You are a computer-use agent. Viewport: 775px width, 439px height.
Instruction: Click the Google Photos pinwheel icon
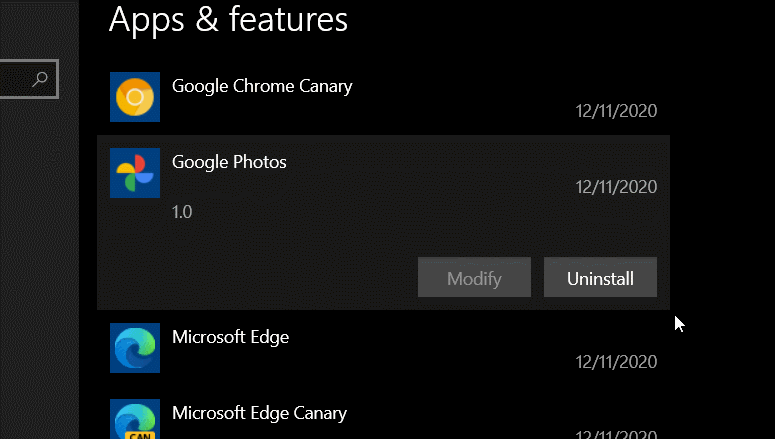coord(134,173)
